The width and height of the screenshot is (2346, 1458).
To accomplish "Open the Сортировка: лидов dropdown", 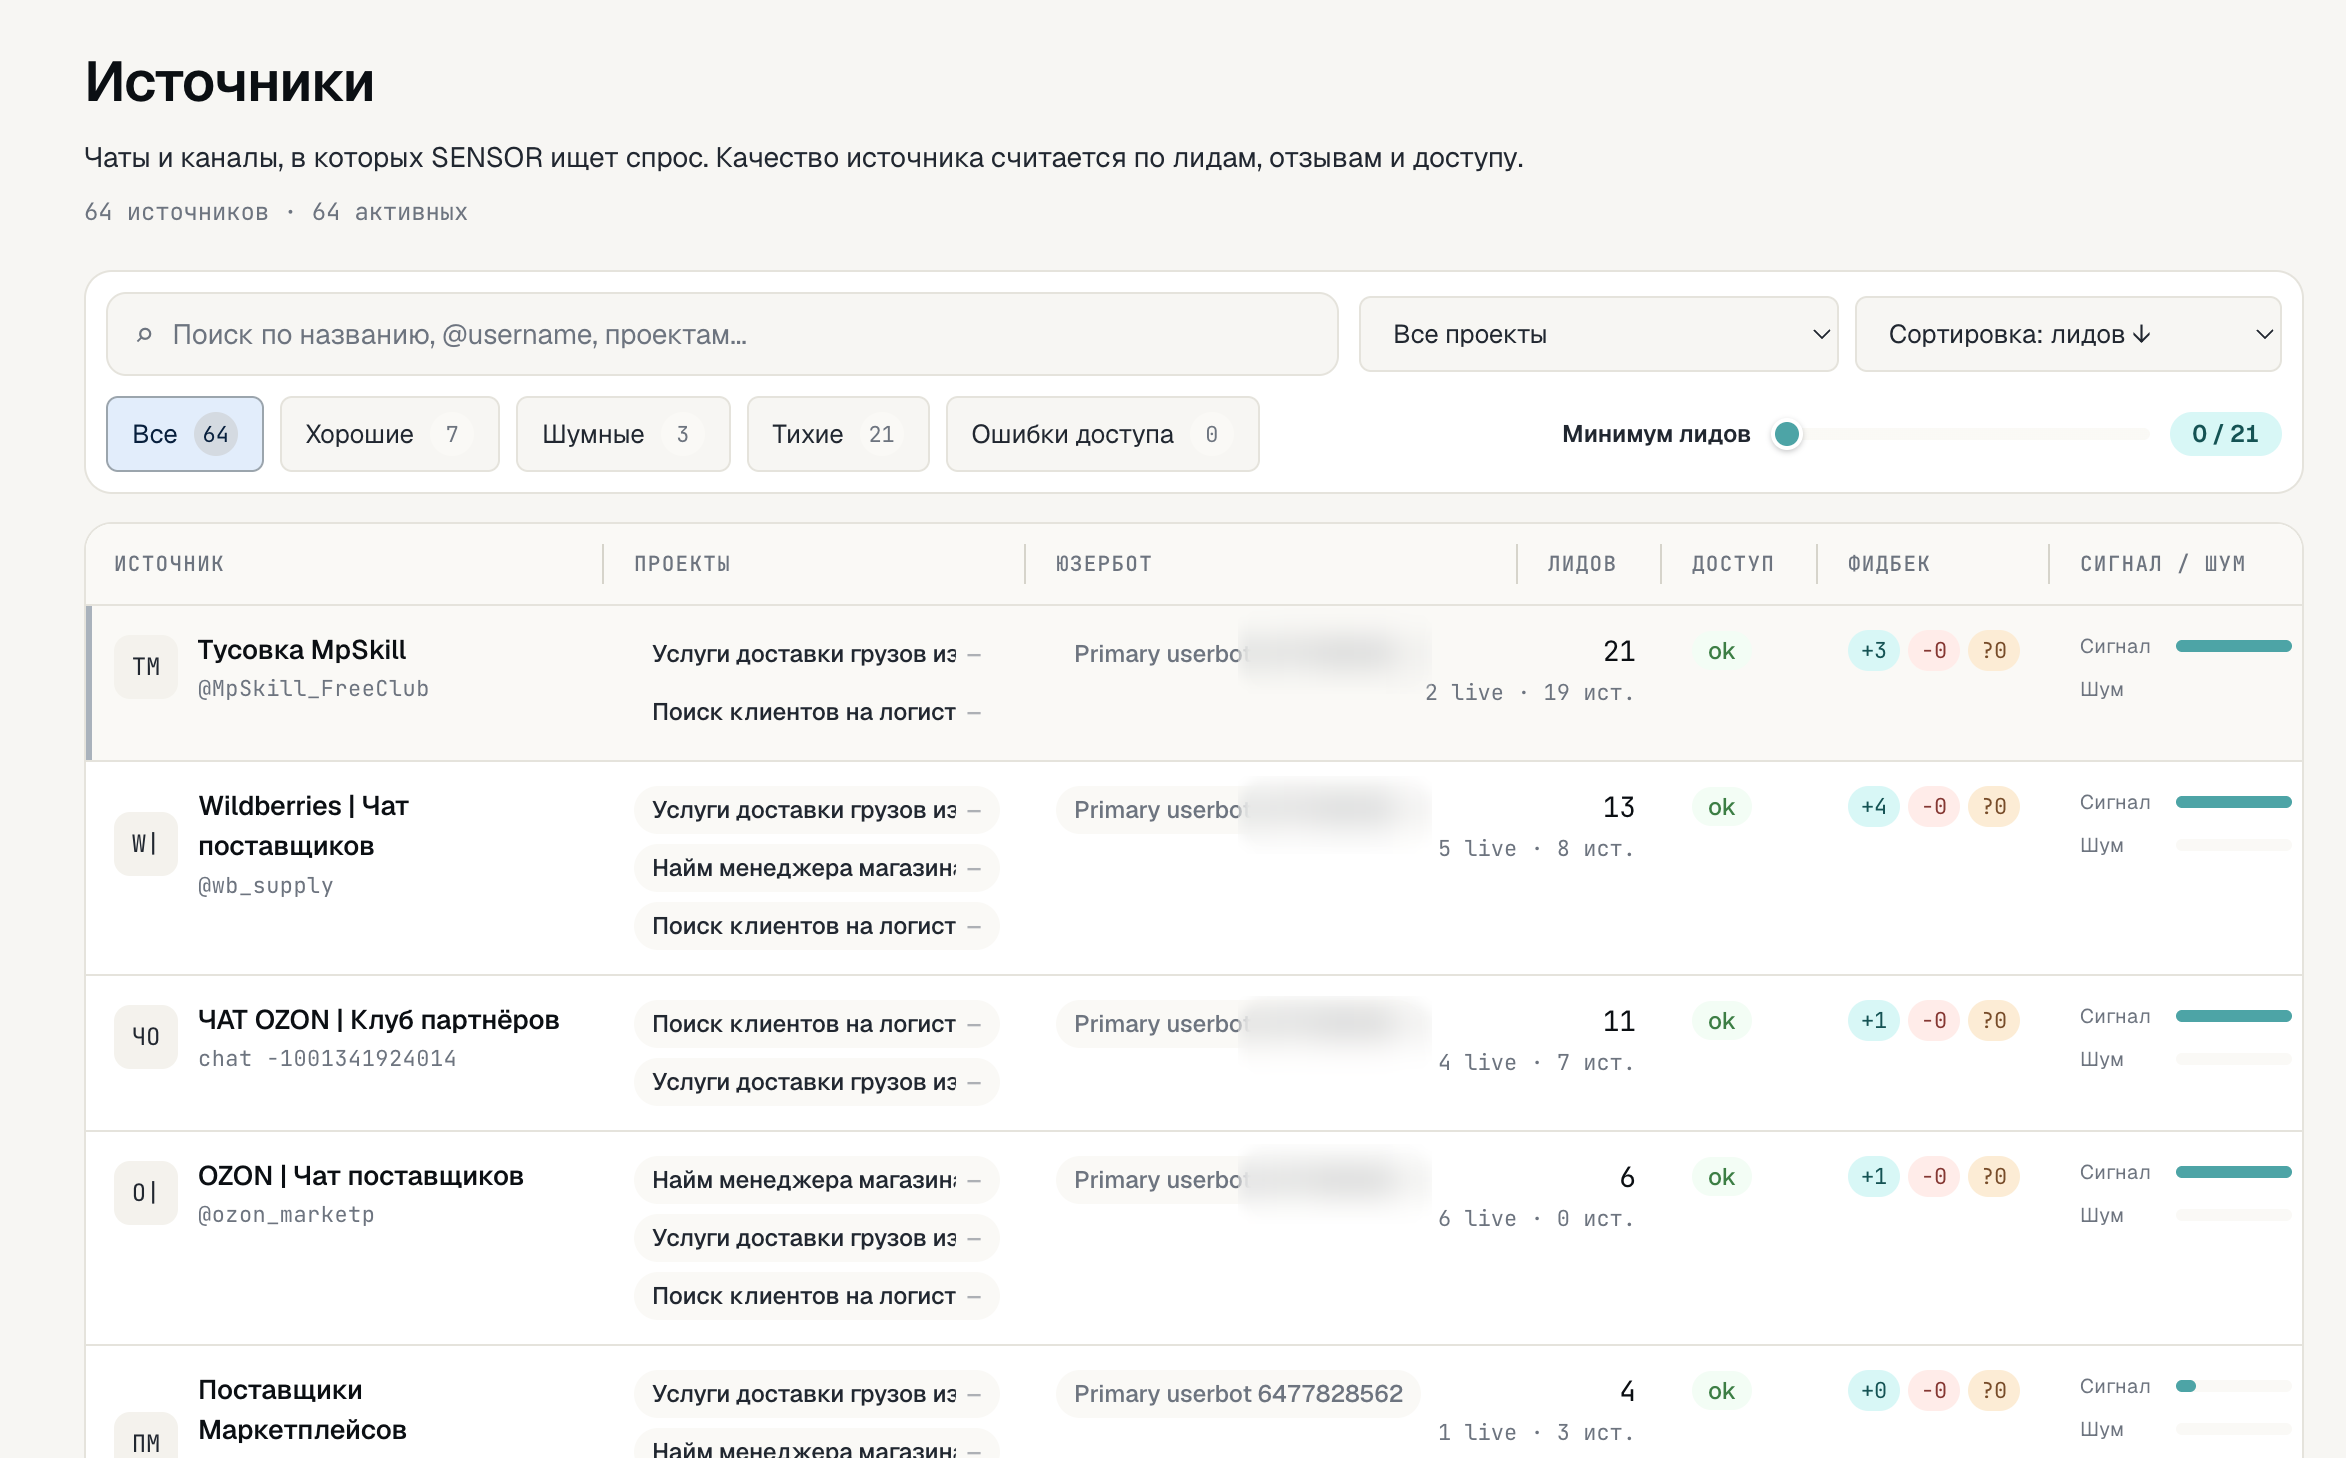I will tap(2068, 334).
